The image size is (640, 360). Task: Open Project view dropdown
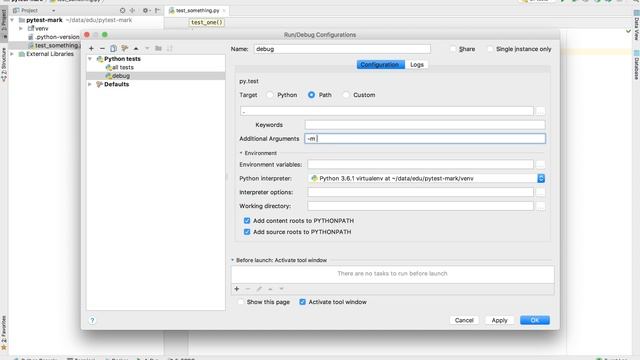[53, 11]
